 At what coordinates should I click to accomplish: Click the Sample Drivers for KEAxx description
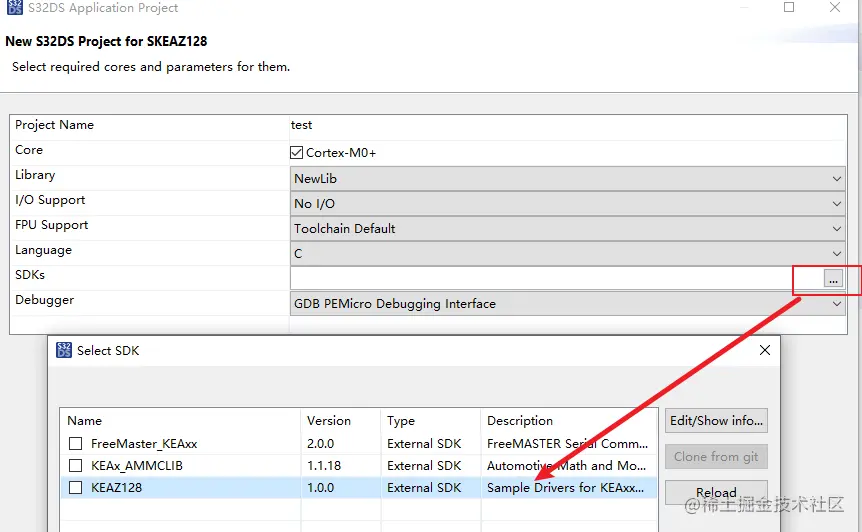(x=566, y=487)
